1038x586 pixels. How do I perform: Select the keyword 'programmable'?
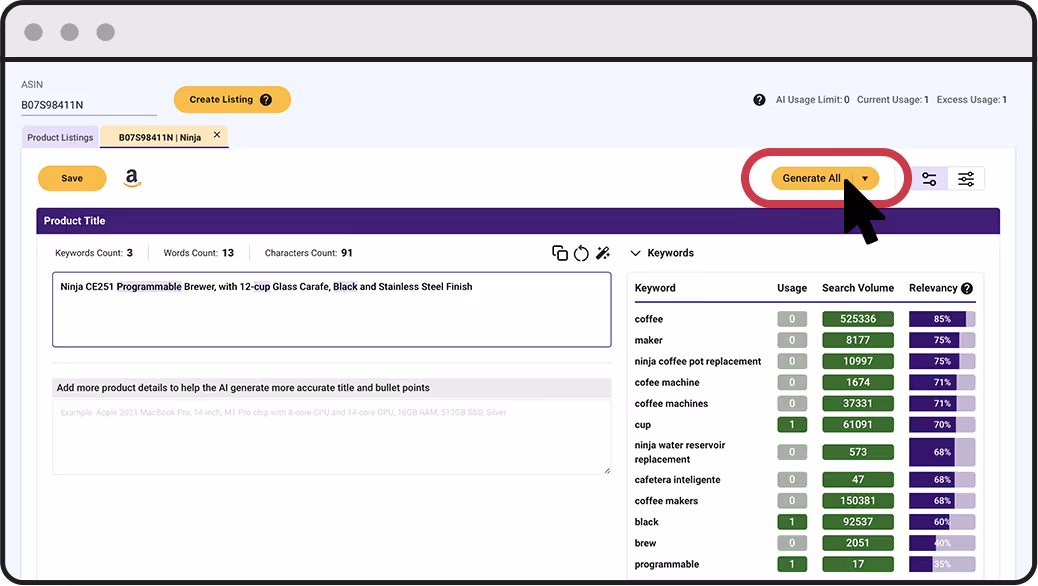click(667, 564)
